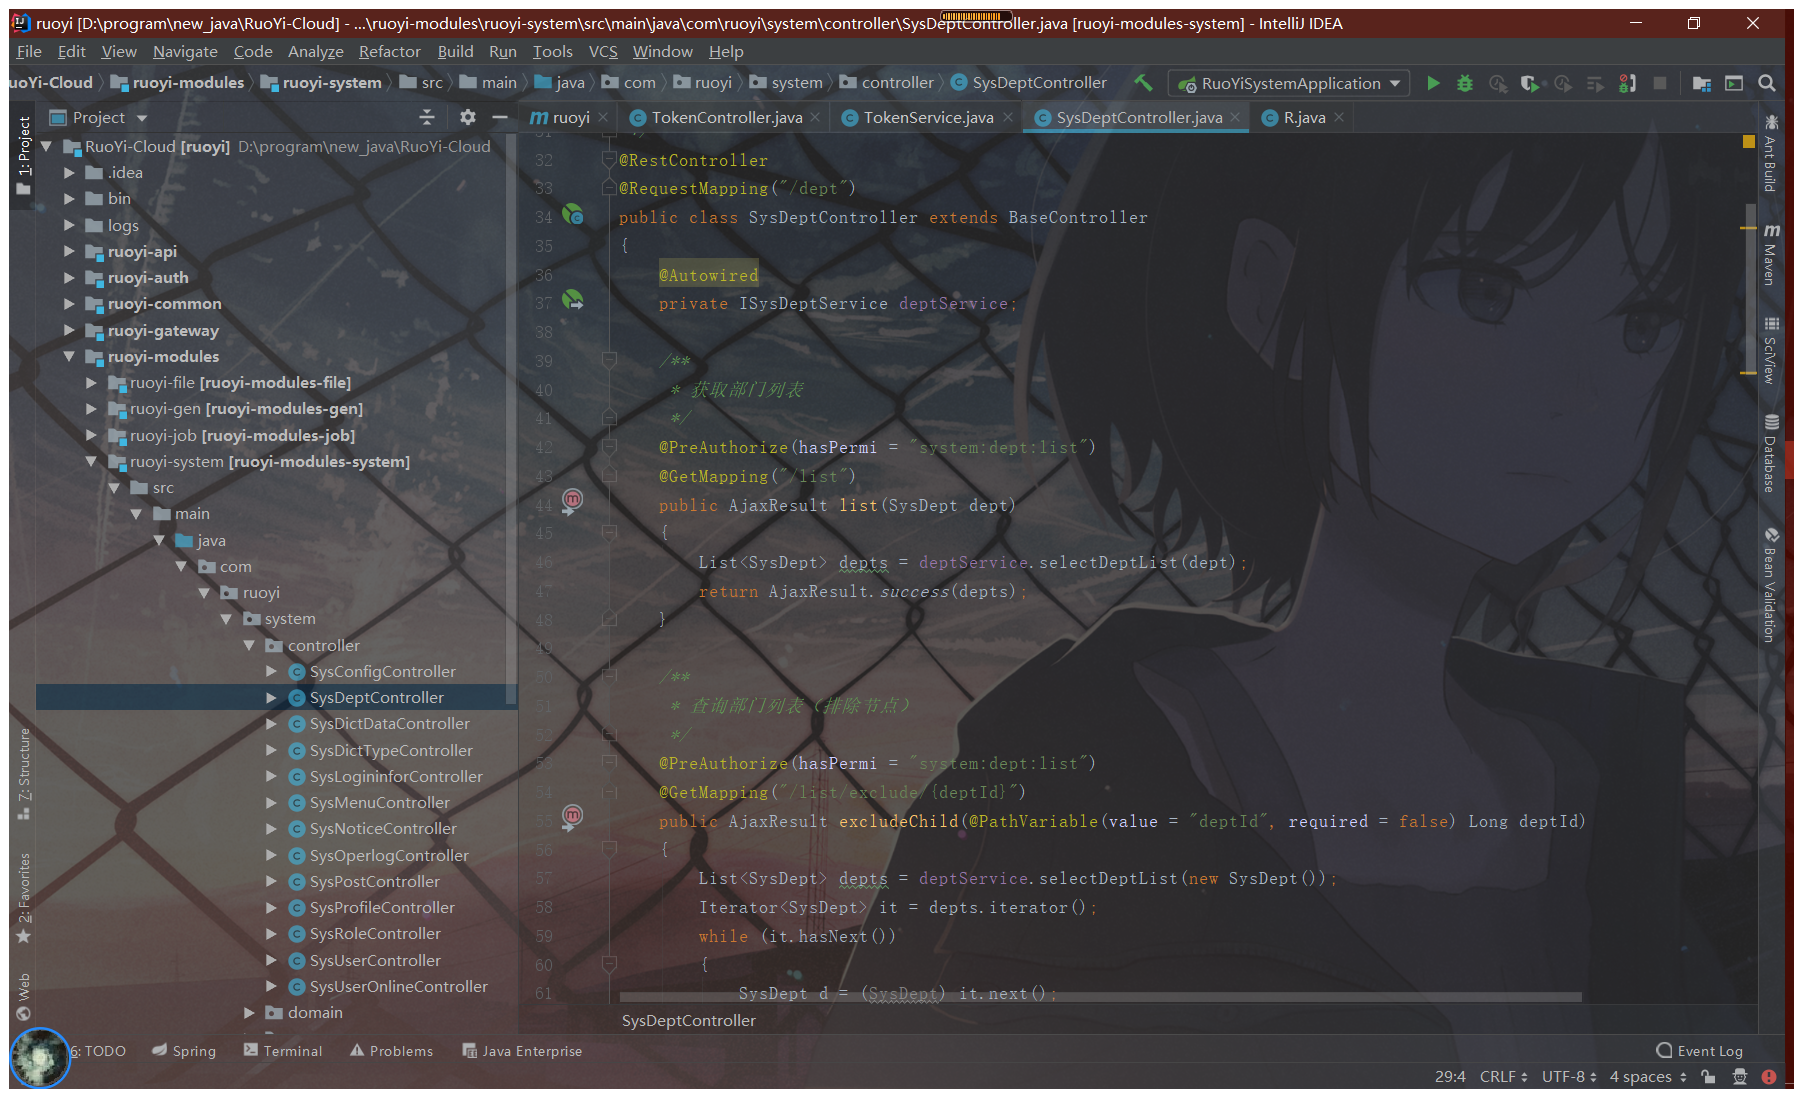1794x1098 pixels.
Task: Collapse the ruoyi-modules folder
Action: [69, 356]
